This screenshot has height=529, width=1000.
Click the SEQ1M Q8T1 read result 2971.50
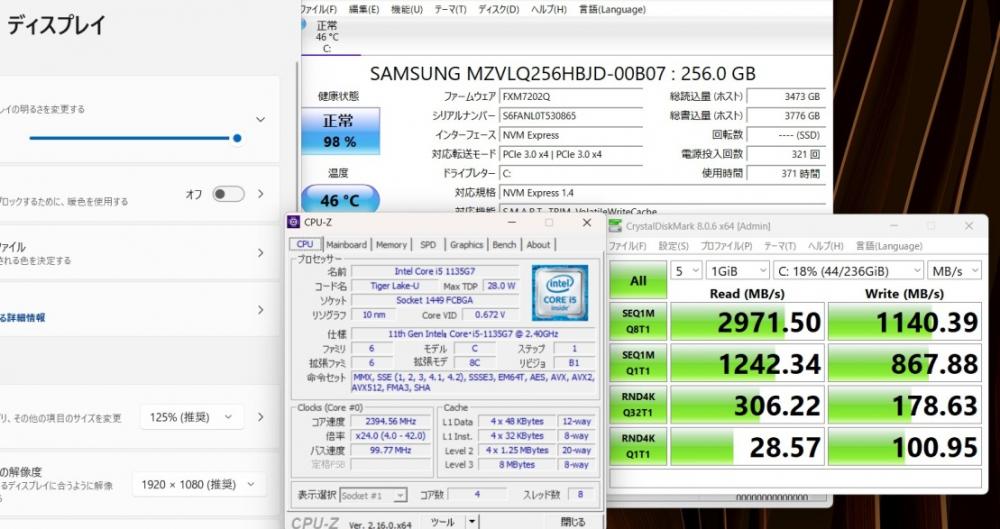[747, 321]
